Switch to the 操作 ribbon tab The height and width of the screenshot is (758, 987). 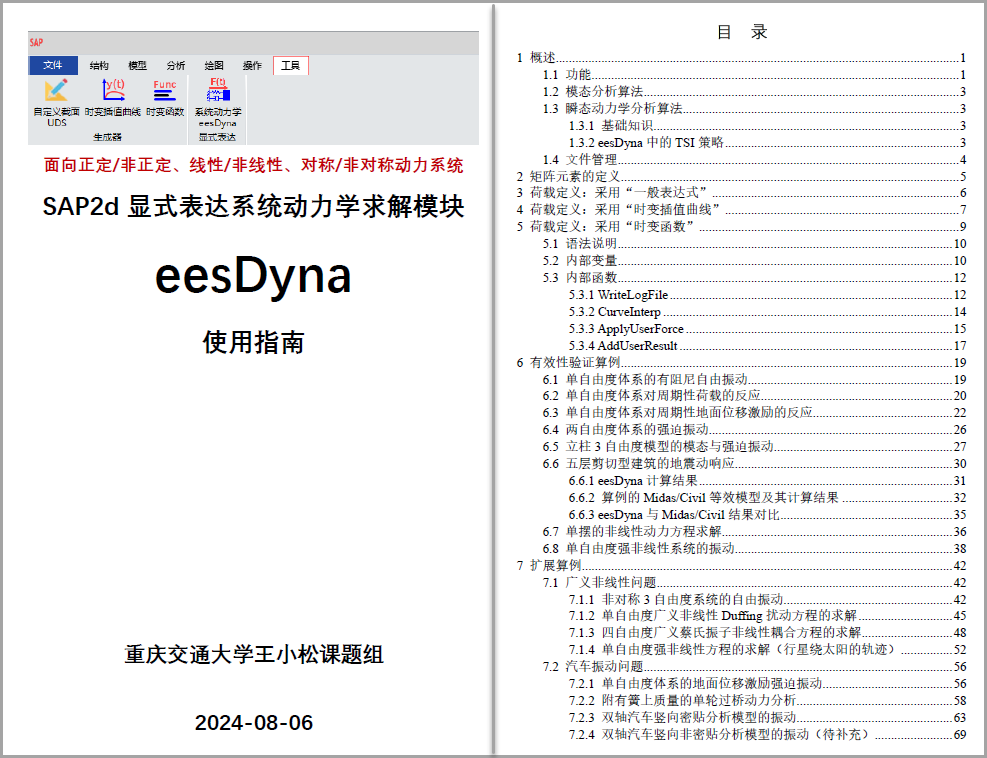click(252, 65)
